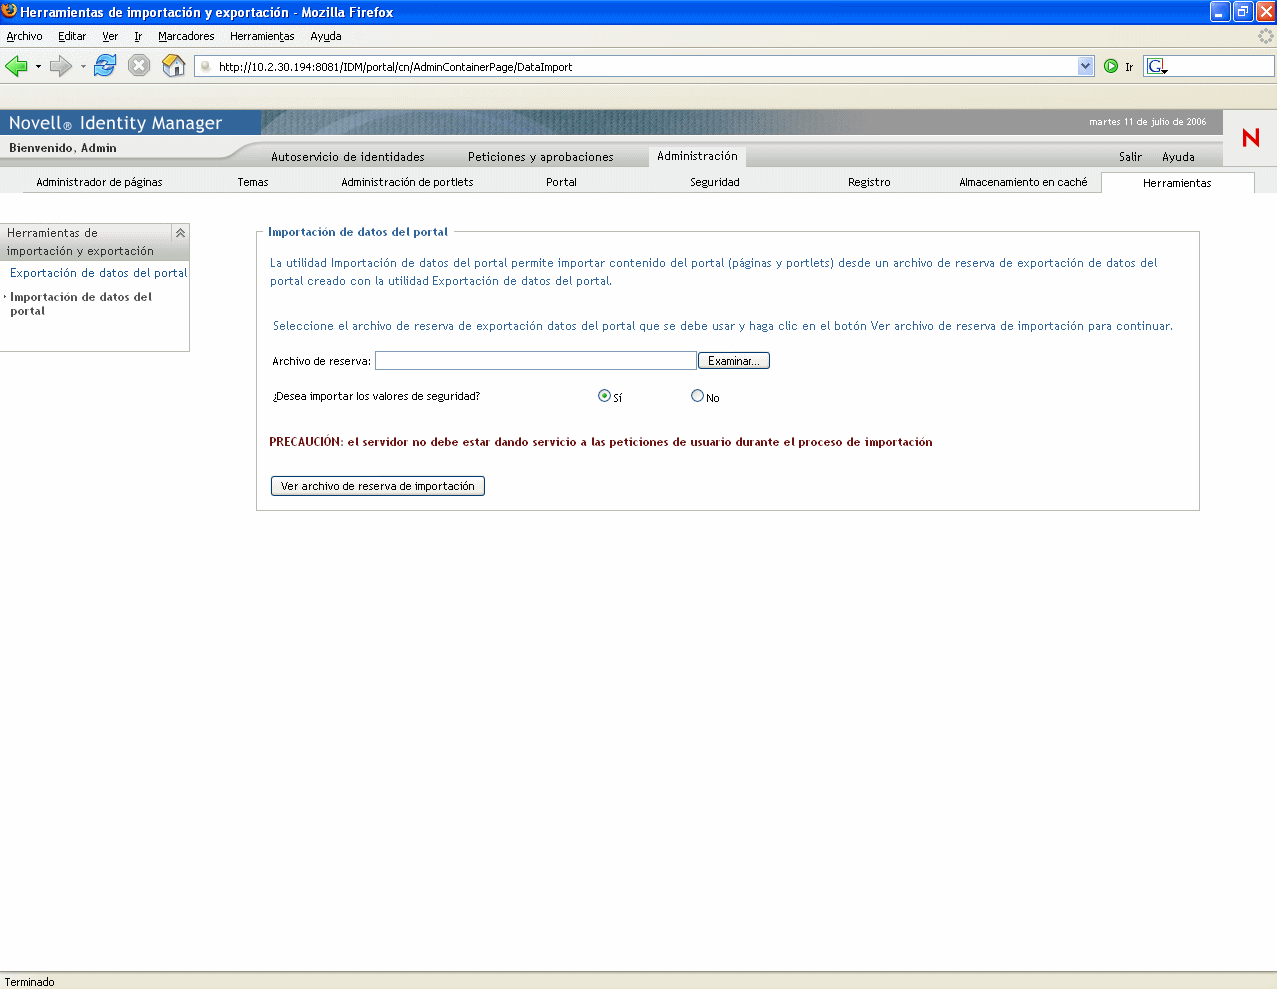
Task: Switch to Peticiones y aprobaciones tab
Action: [541, 157]
